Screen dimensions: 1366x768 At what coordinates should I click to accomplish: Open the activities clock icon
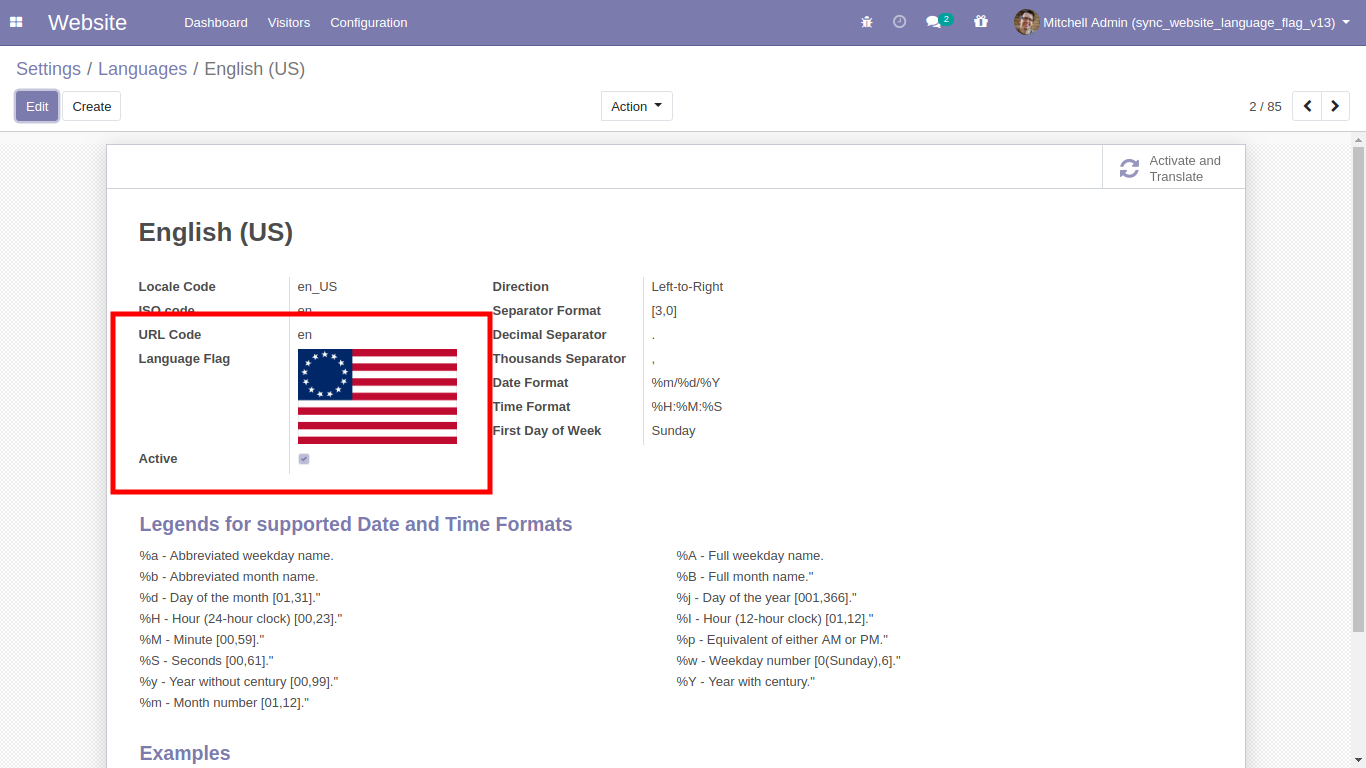coord(899,22)
